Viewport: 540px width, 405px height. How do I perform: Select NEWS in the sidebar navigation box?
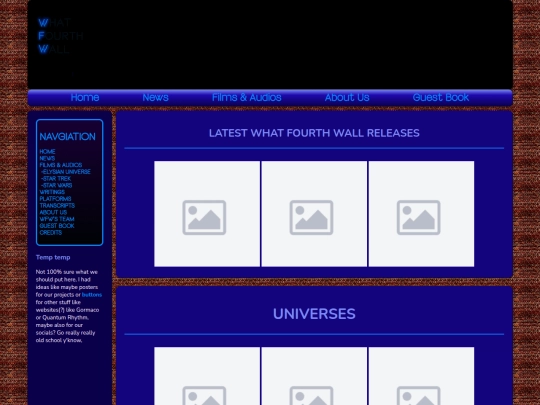coord(47,158)
